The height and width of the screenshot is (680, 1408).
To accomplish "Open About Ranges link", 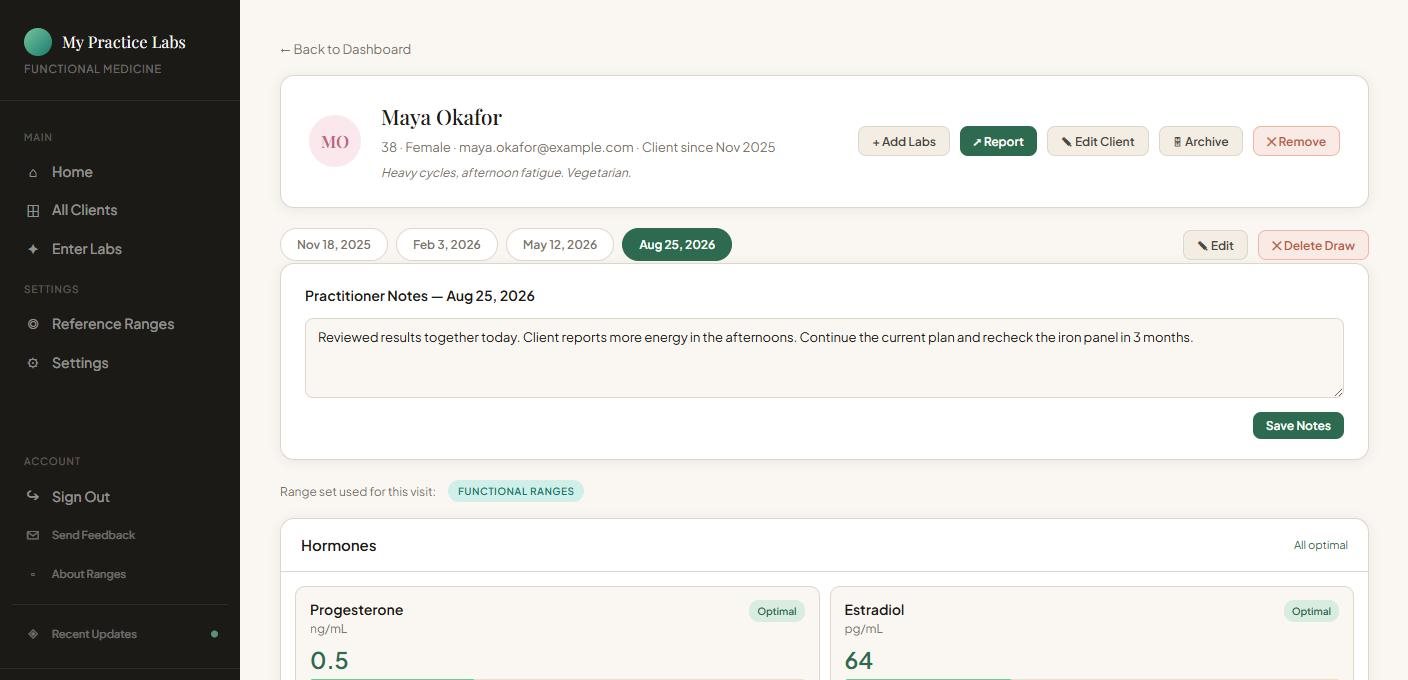I will point(120,574).
